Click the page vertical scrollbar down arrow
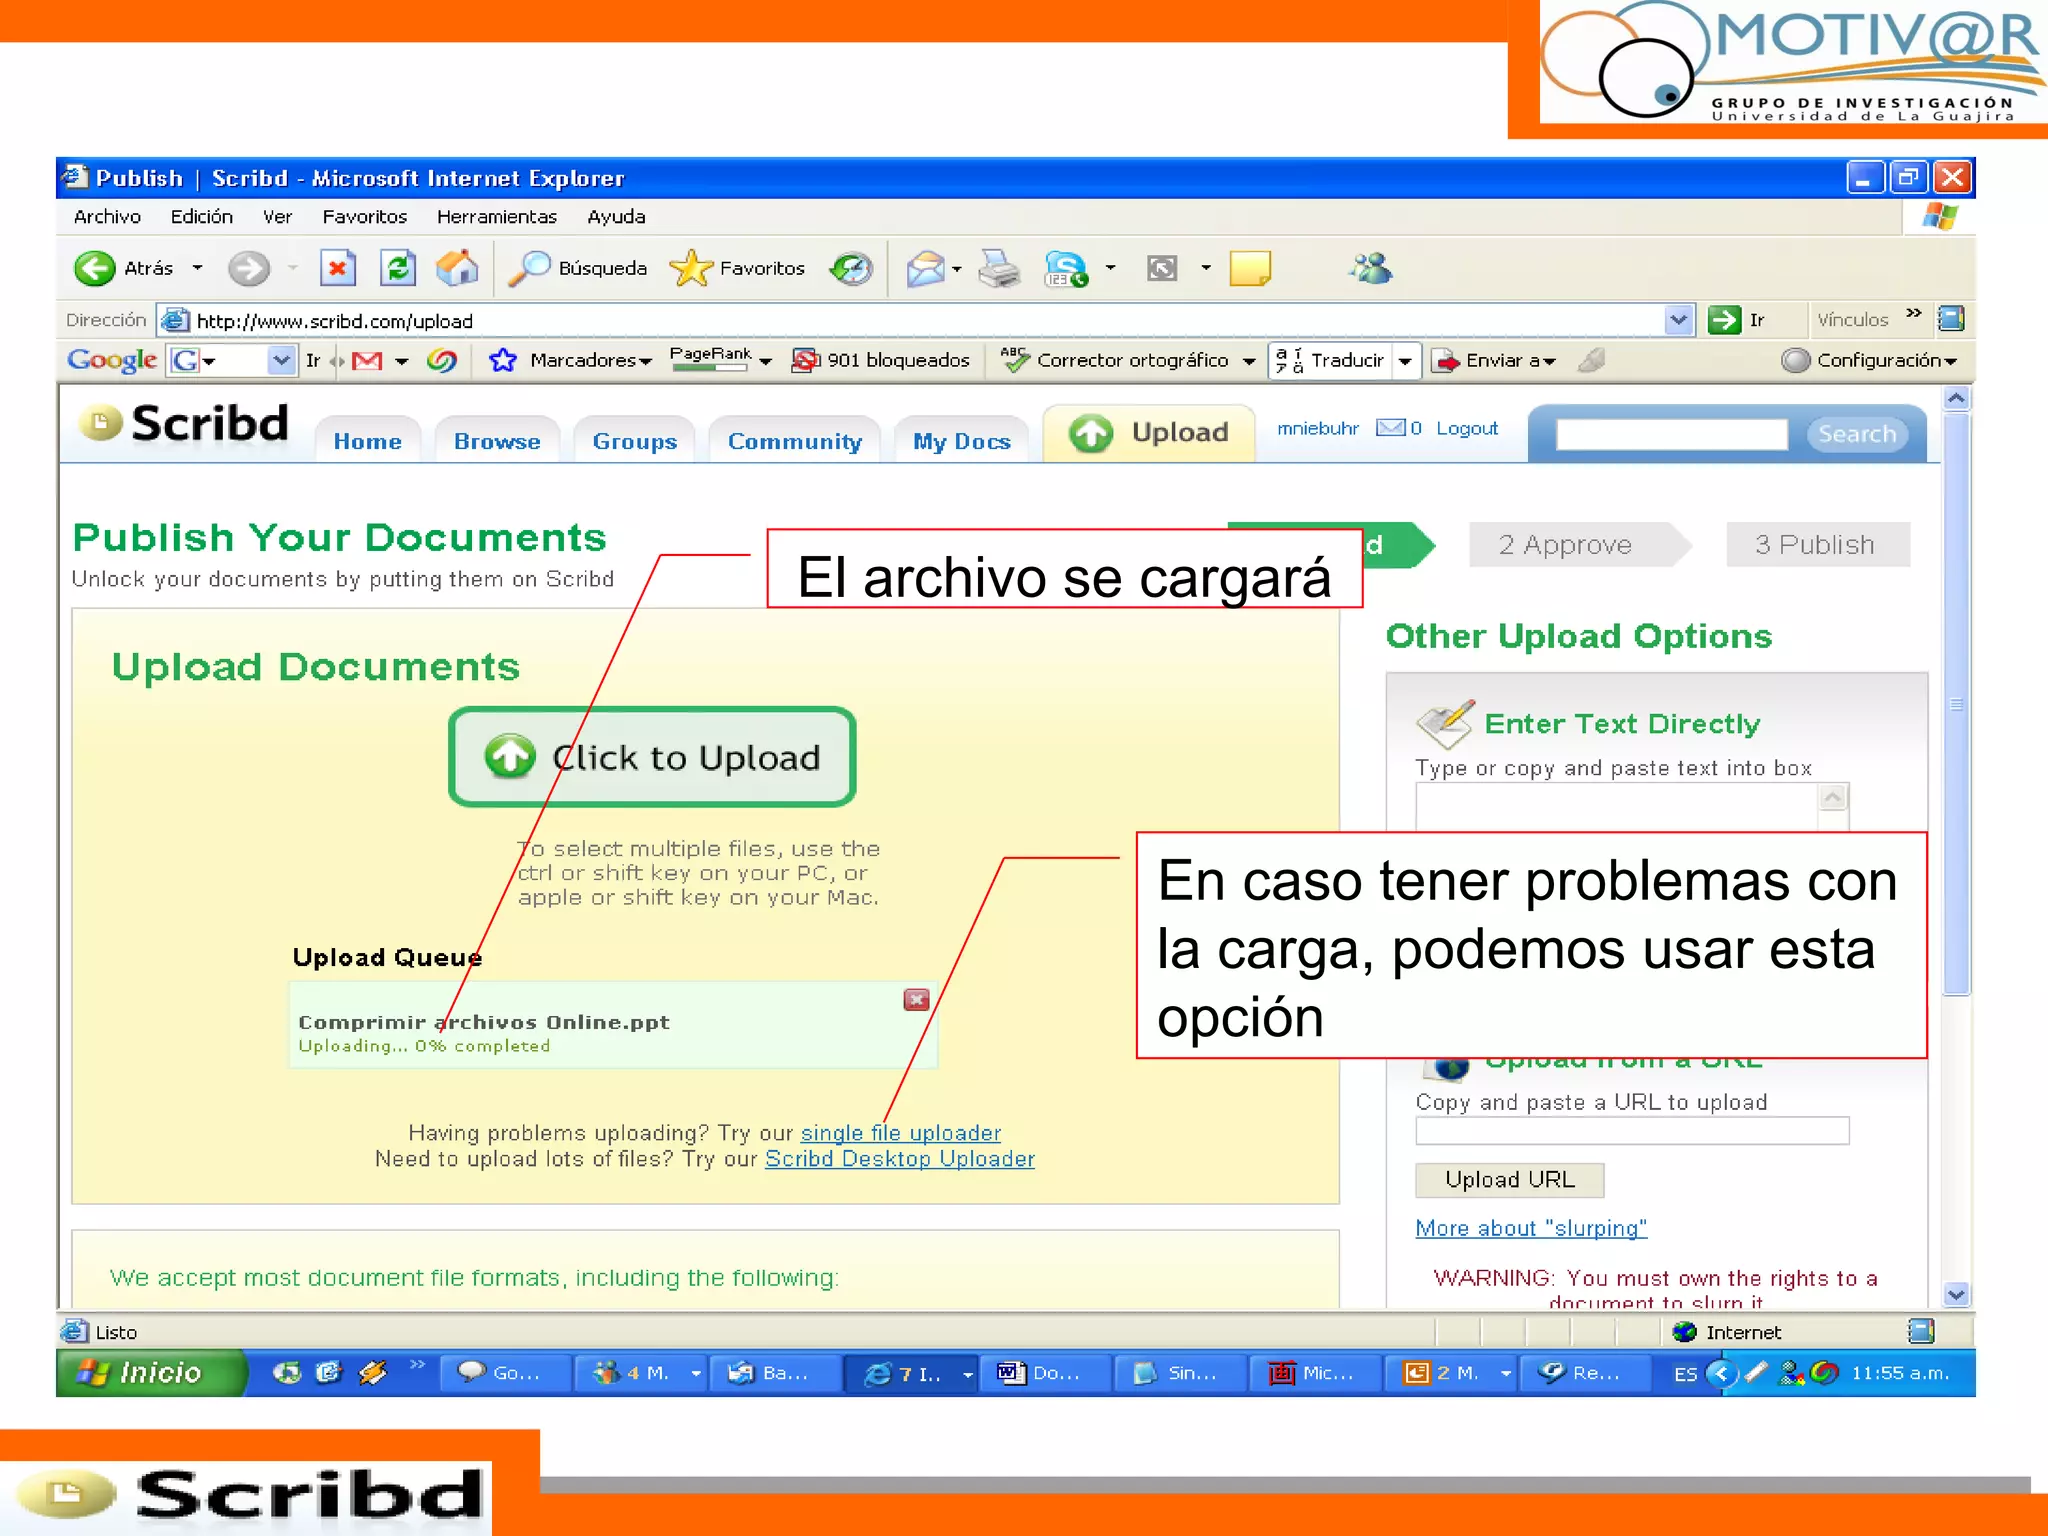Screen dimensions: 2048x1536 pos(1956,1294)
